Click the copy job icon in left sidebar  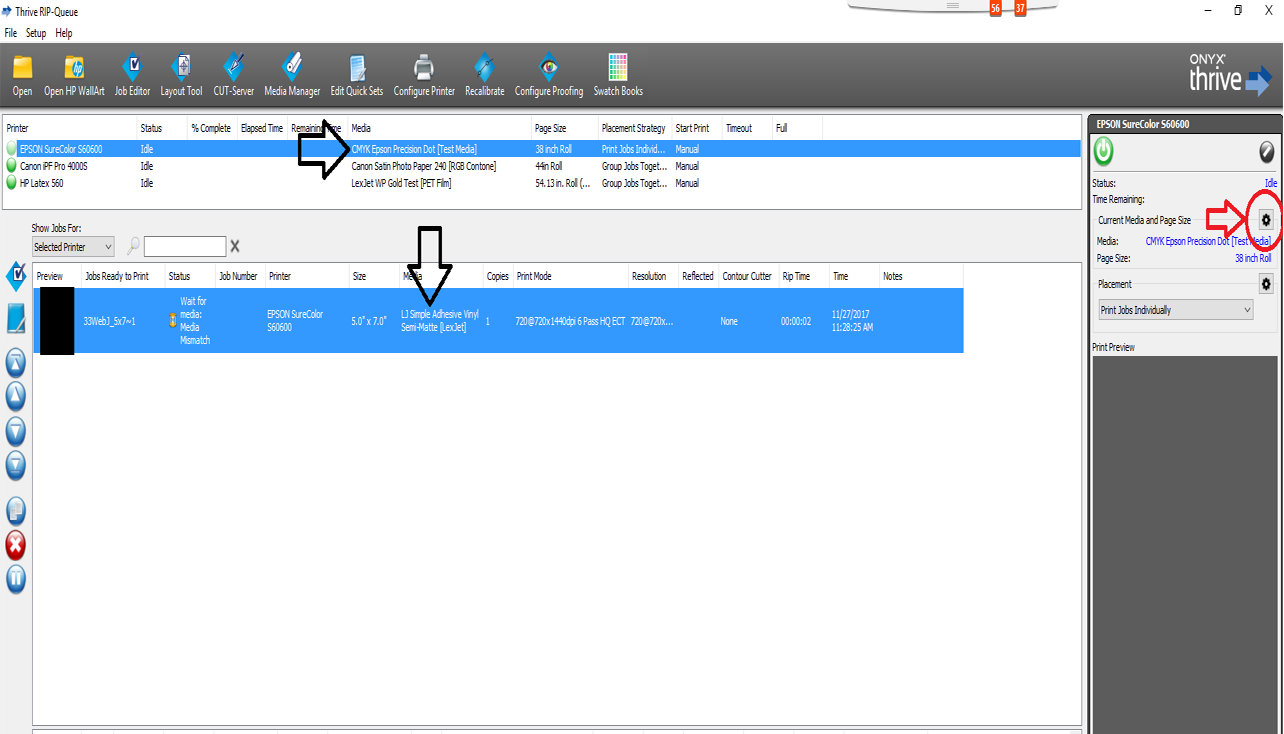coord(16,512)
